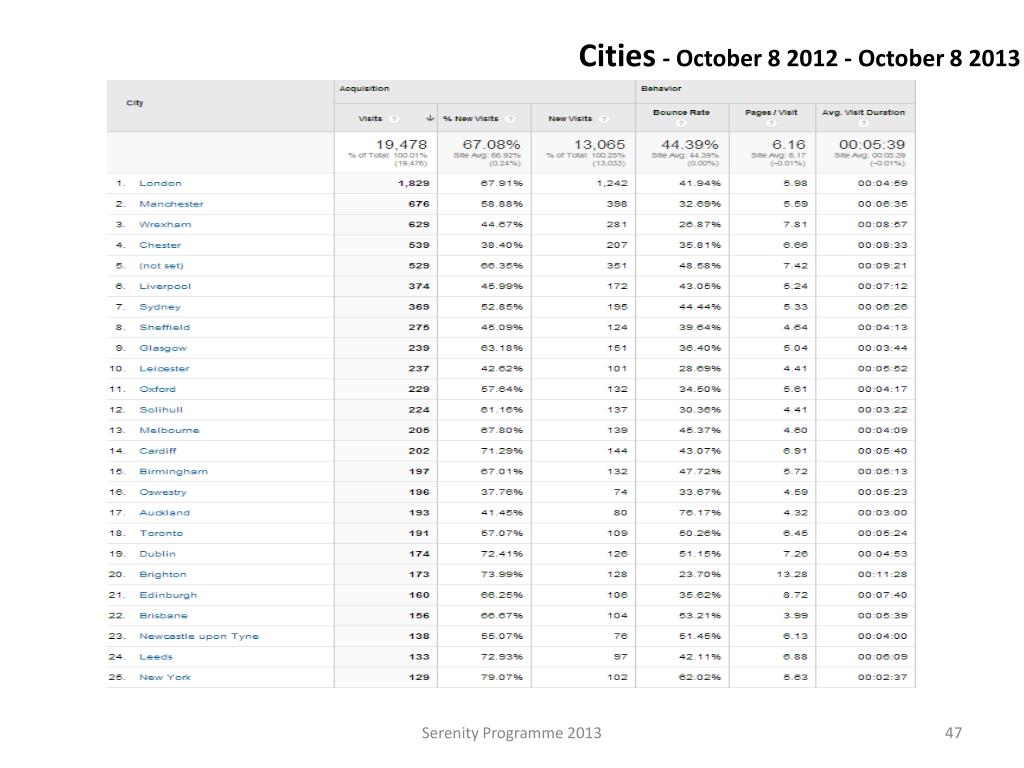Click Brighton's pages per visit 13.28
The height and width of the screenshot is (768, 1024).
point(792,574)
